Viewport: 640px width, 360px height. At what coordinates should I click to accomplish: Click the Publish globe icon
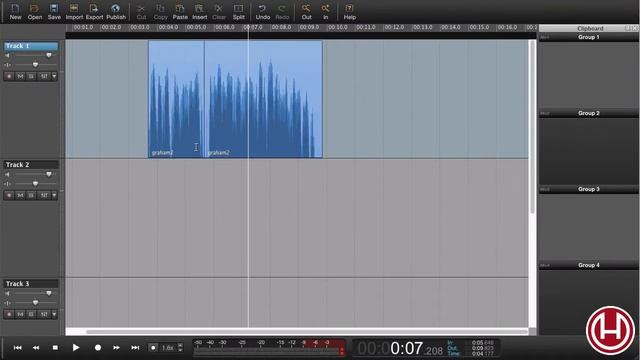tap(116, 12)
